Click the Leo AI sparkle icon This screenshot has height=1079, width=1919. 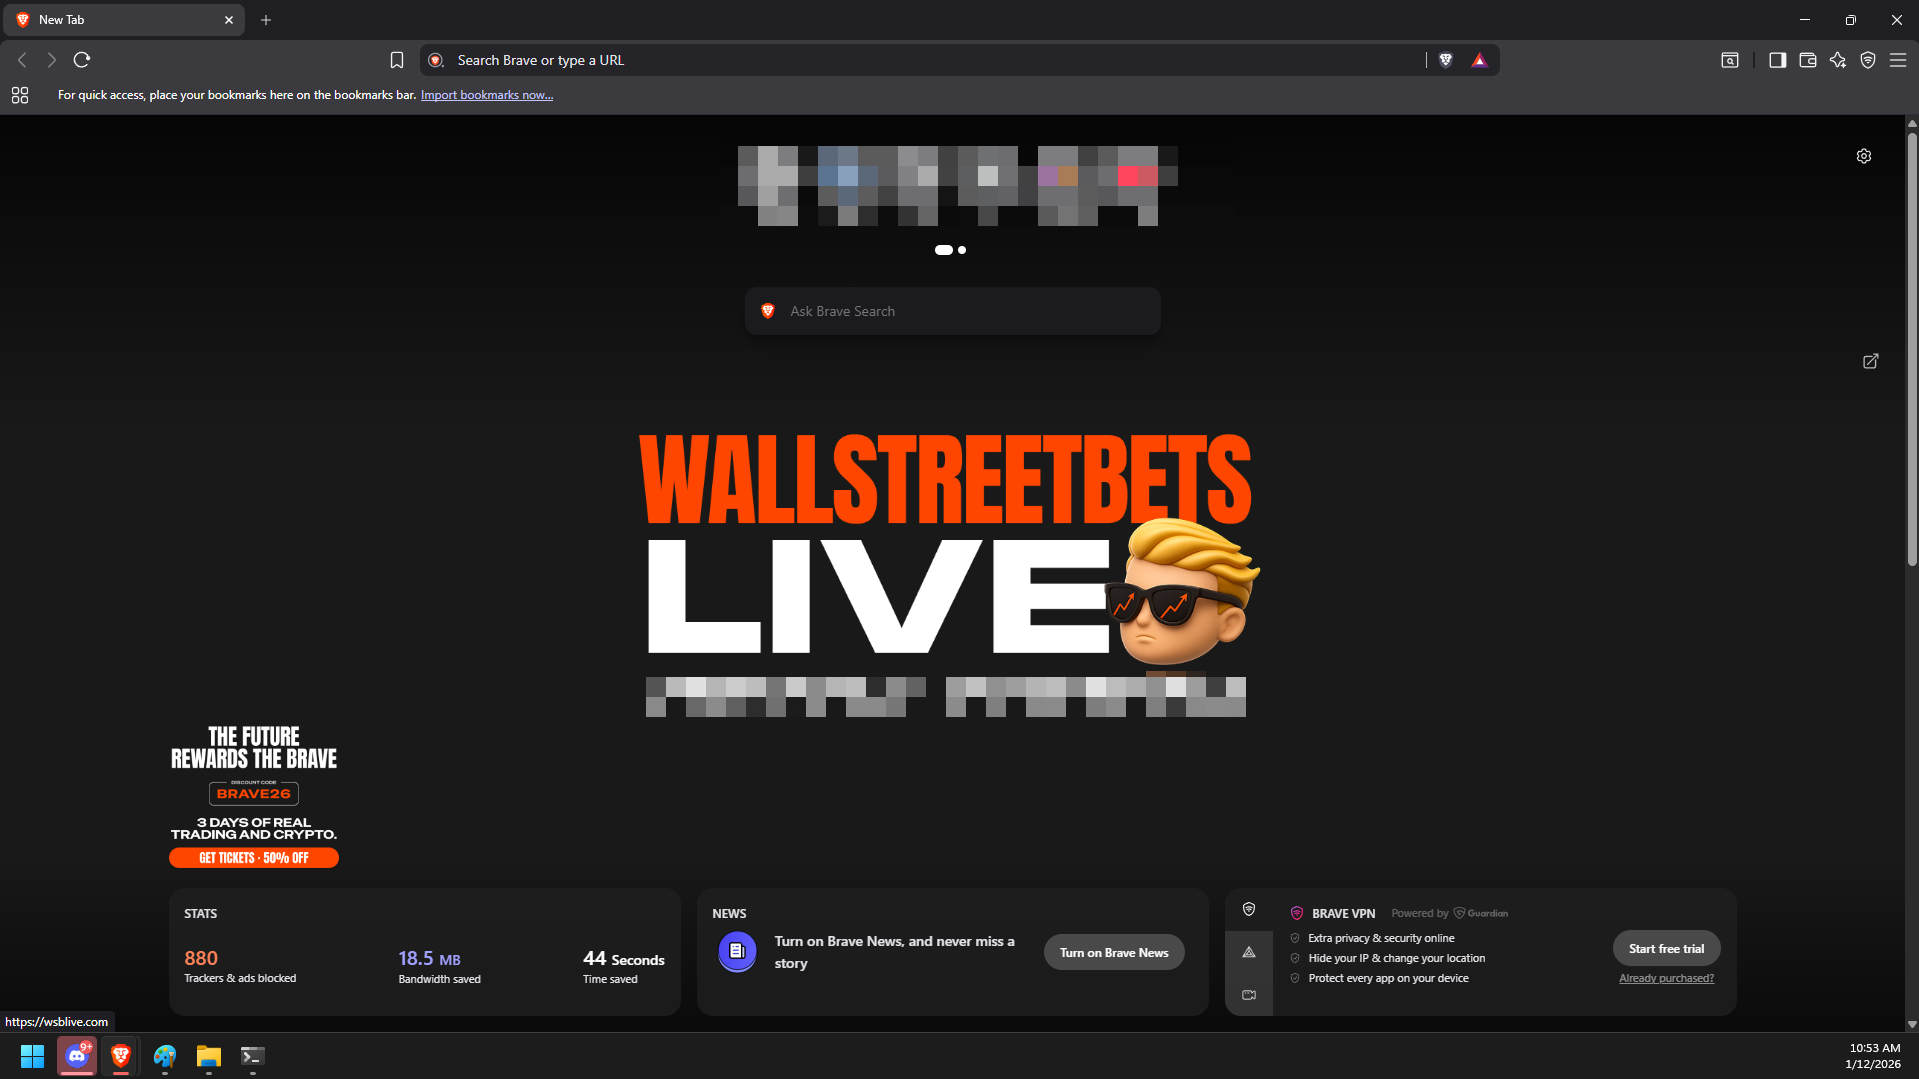click(1837, 60)
